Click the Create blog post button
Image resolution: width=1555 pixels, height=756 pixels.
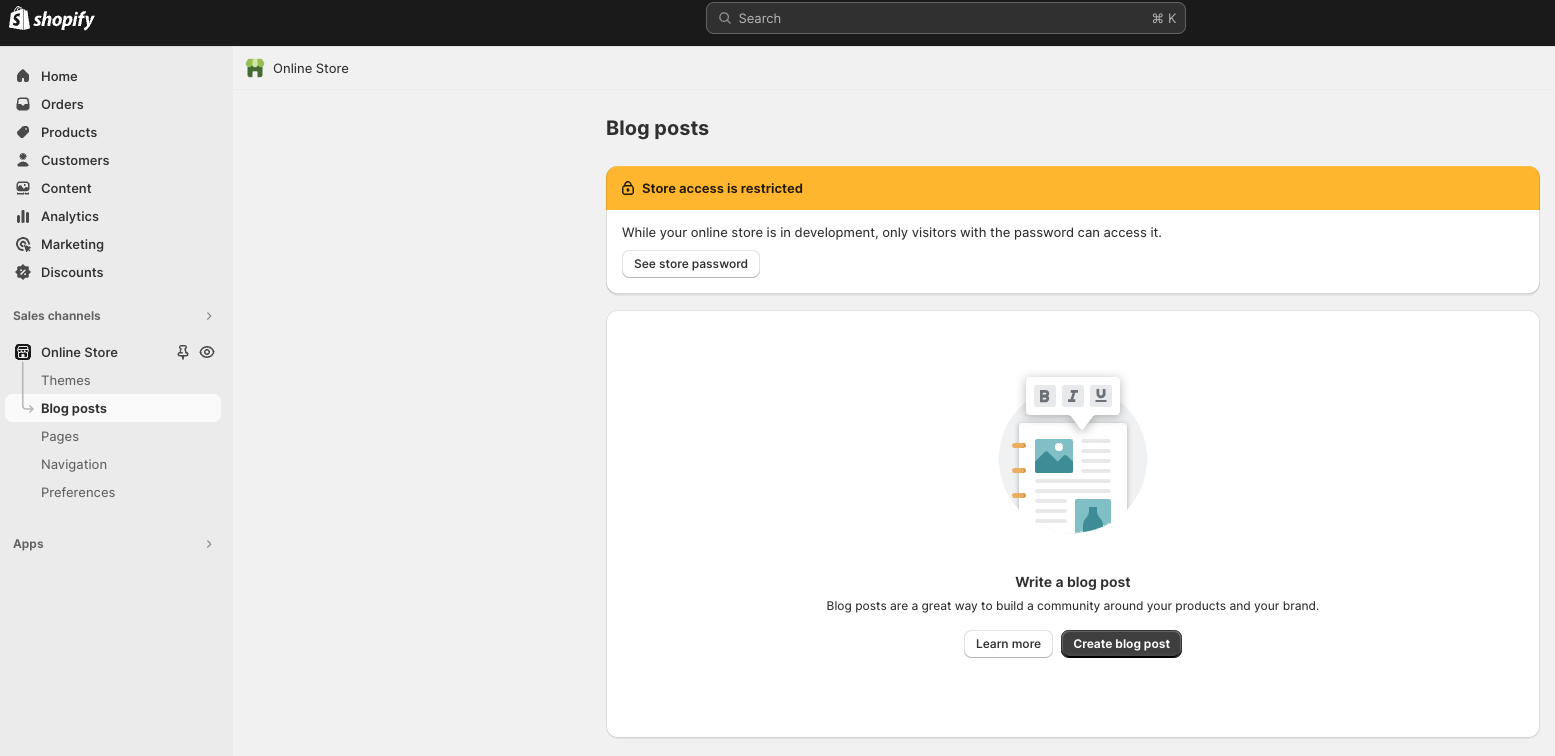[1121, 644]
